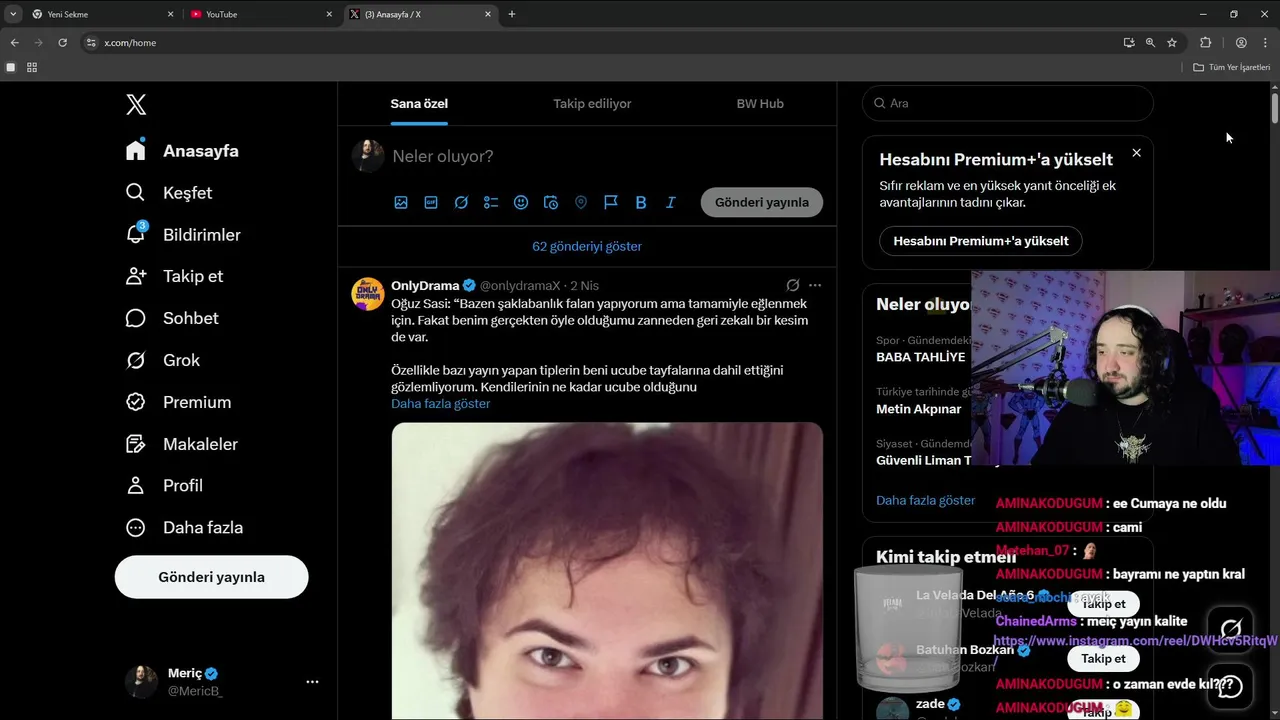The image size is (1280, 720).
Task: Open the OnlyDrama profile avatar
Action: (368, 294)
